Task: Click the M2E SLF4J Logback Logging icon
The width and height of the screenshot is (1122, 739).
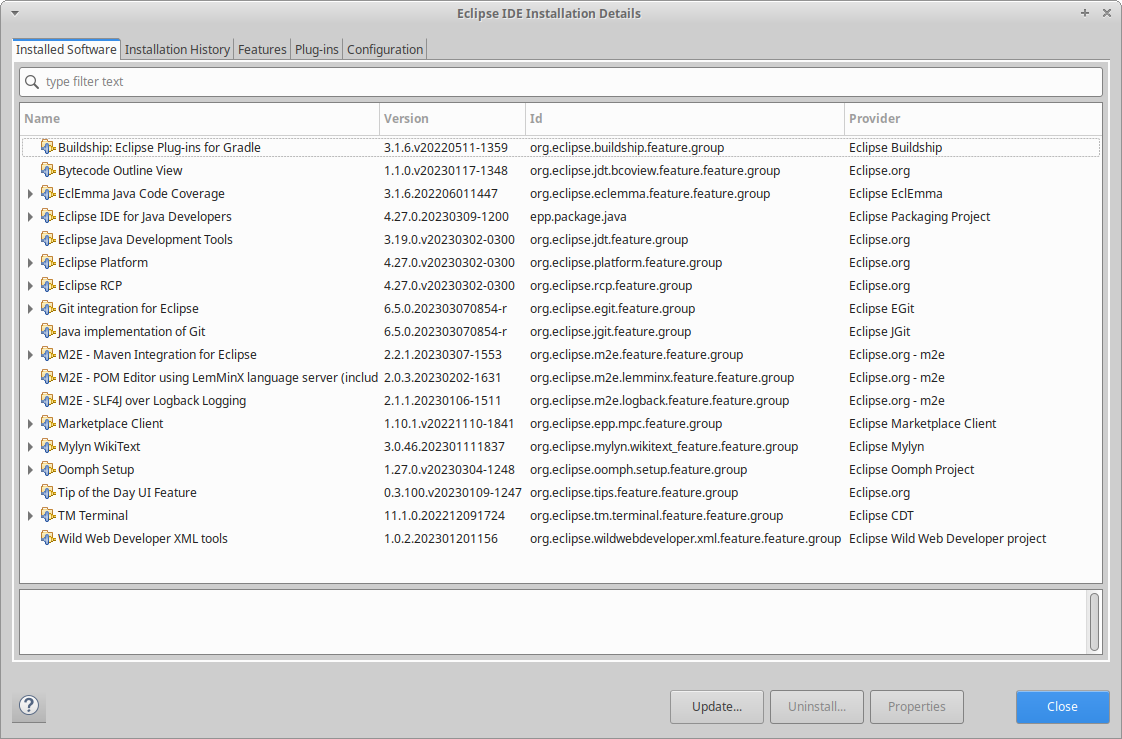Action: (48, 399)
